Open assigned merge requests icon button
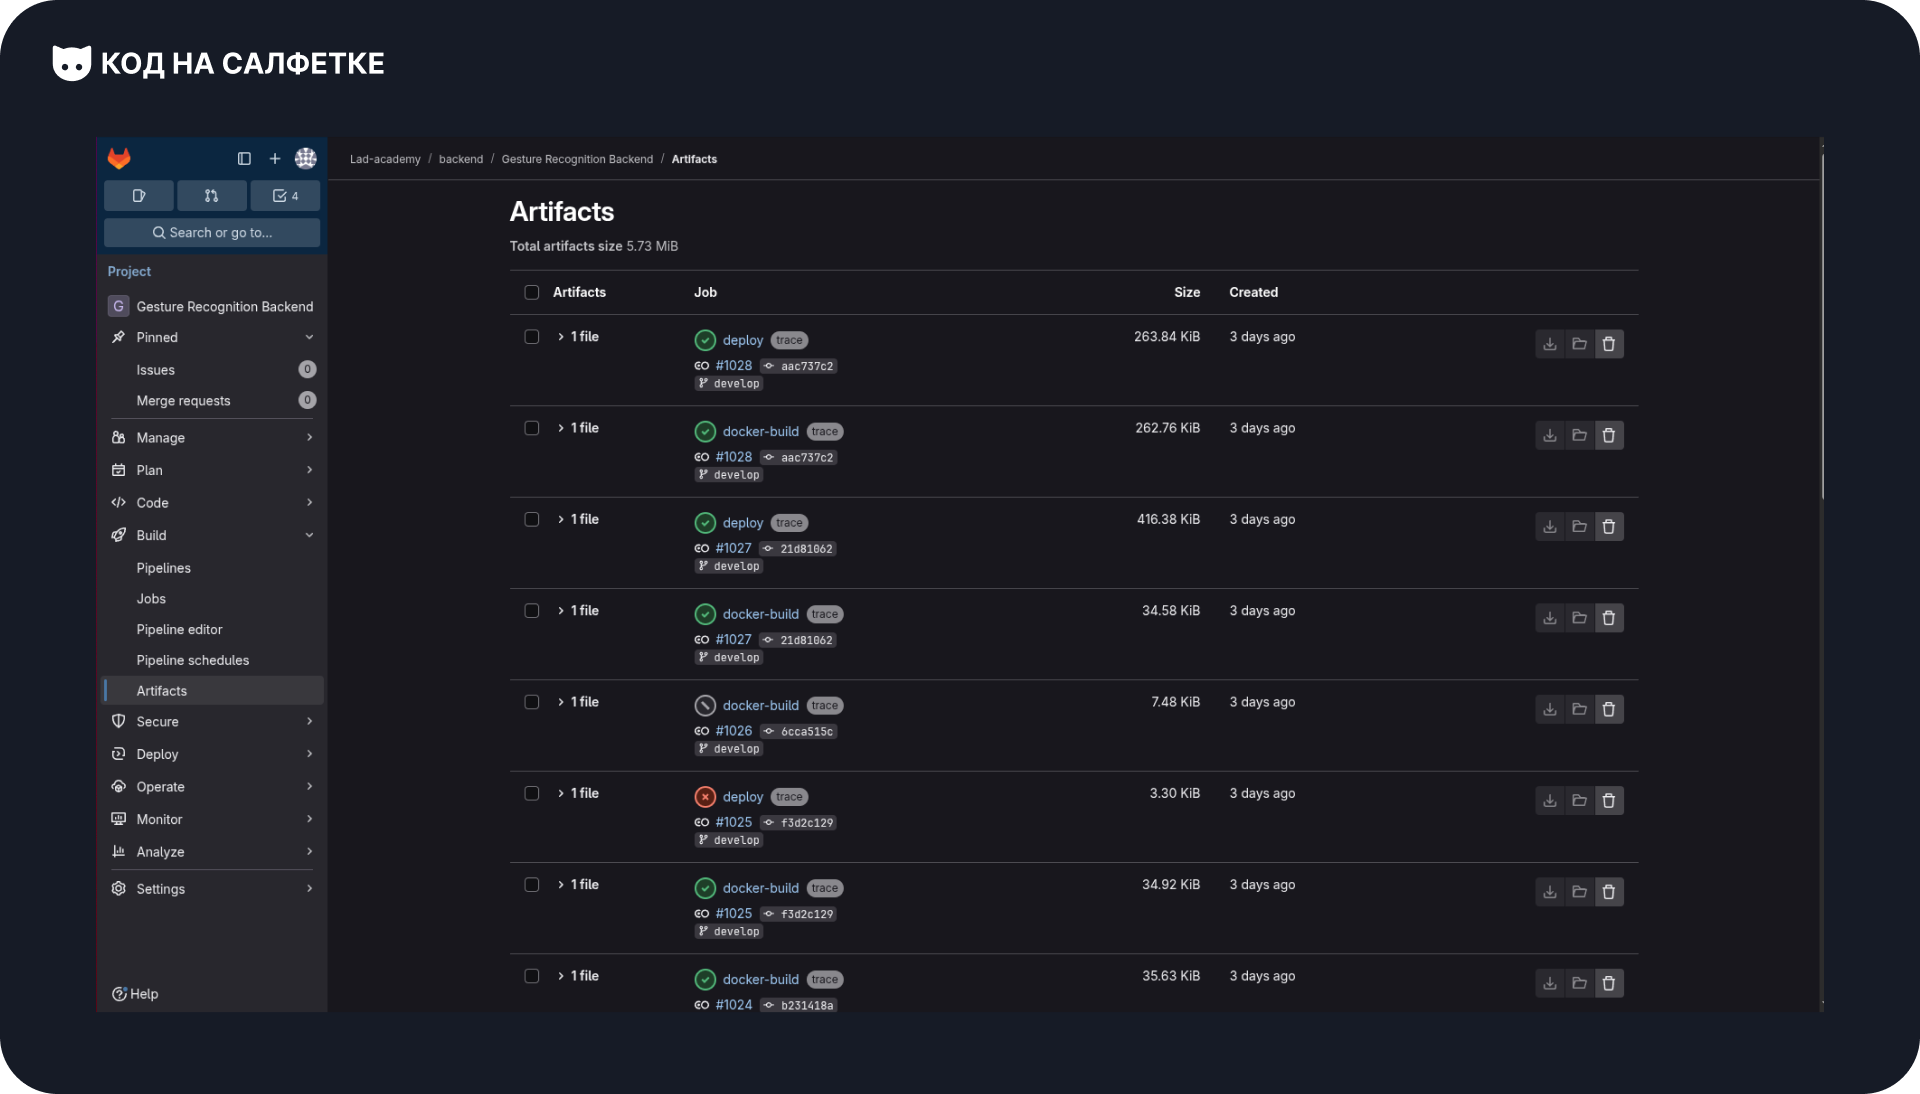This screenshot has width=1920, height=1094. point(211,196)
